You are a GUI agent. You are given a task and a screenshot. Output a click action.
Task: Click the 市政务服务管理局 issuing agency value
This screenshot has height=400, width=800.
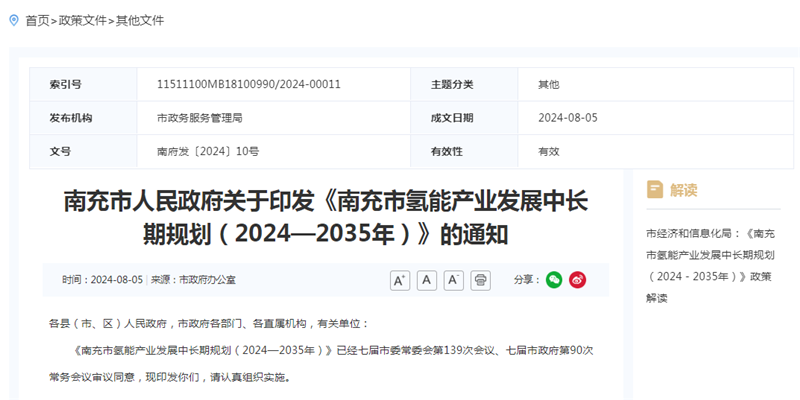tap(200, 118)
